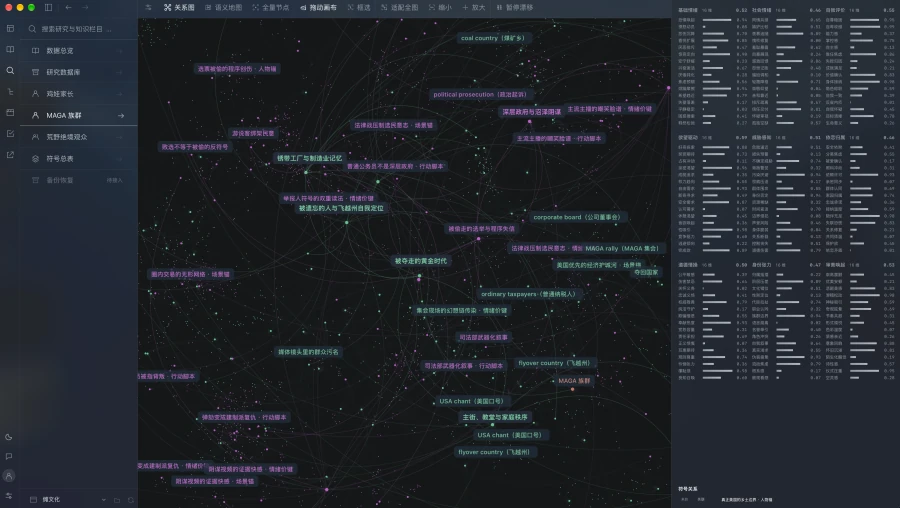Viewport: 900px width, 508px height.
Task: Click the arrow beside MAGA 族群
Action: pos(121,115)
